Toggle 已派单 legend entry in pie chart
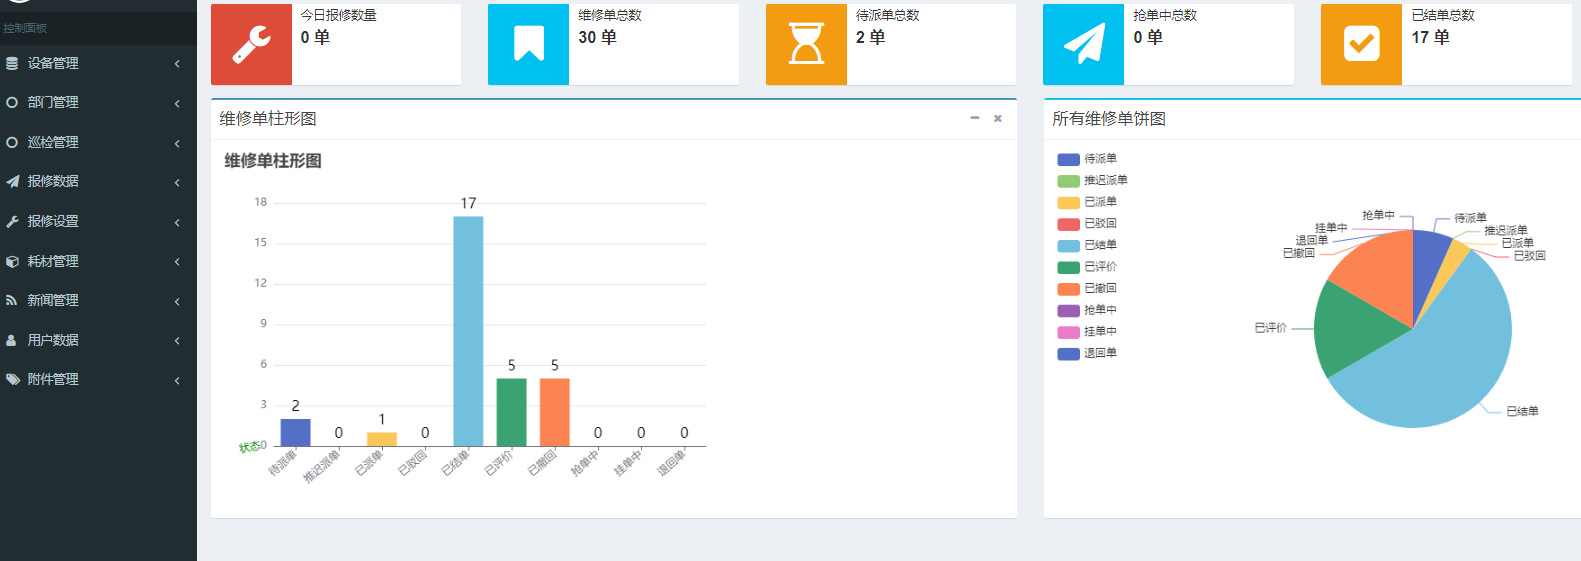Screen dimensions: 1581x561 pyautogui.click(x=1087, y=202)
